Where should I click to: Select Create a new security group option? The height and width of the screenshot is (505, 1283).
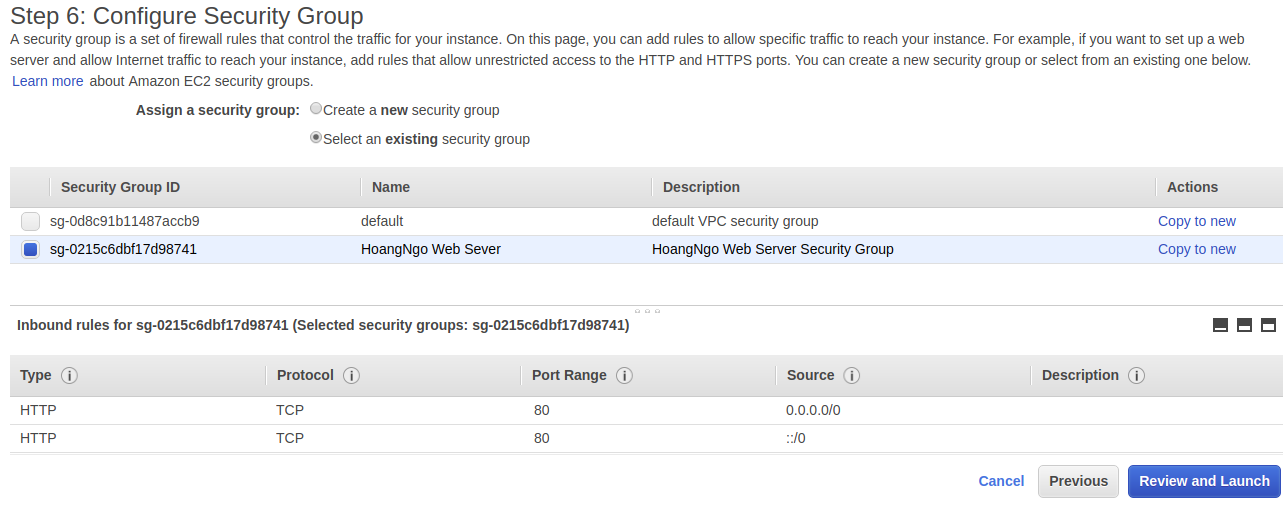point(316,109)
